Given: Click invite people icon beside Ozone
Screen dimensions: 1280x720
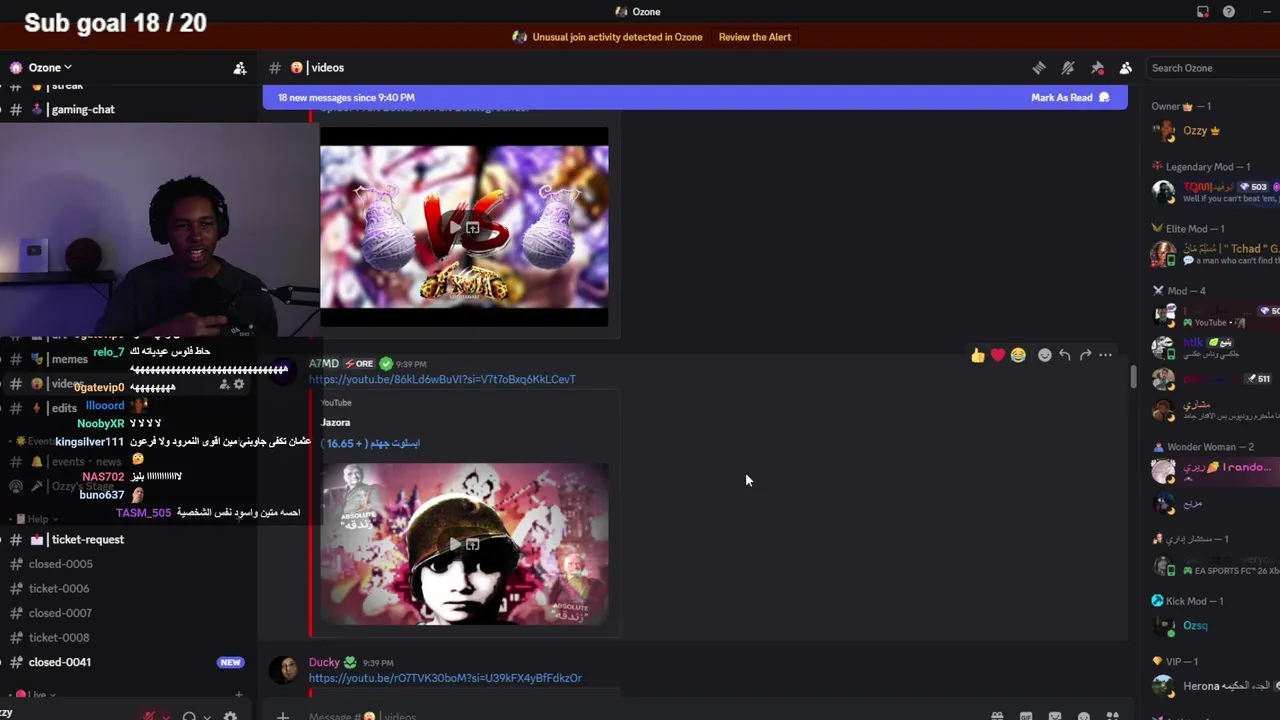Looking at the screenshot, I should click(240, 68).
